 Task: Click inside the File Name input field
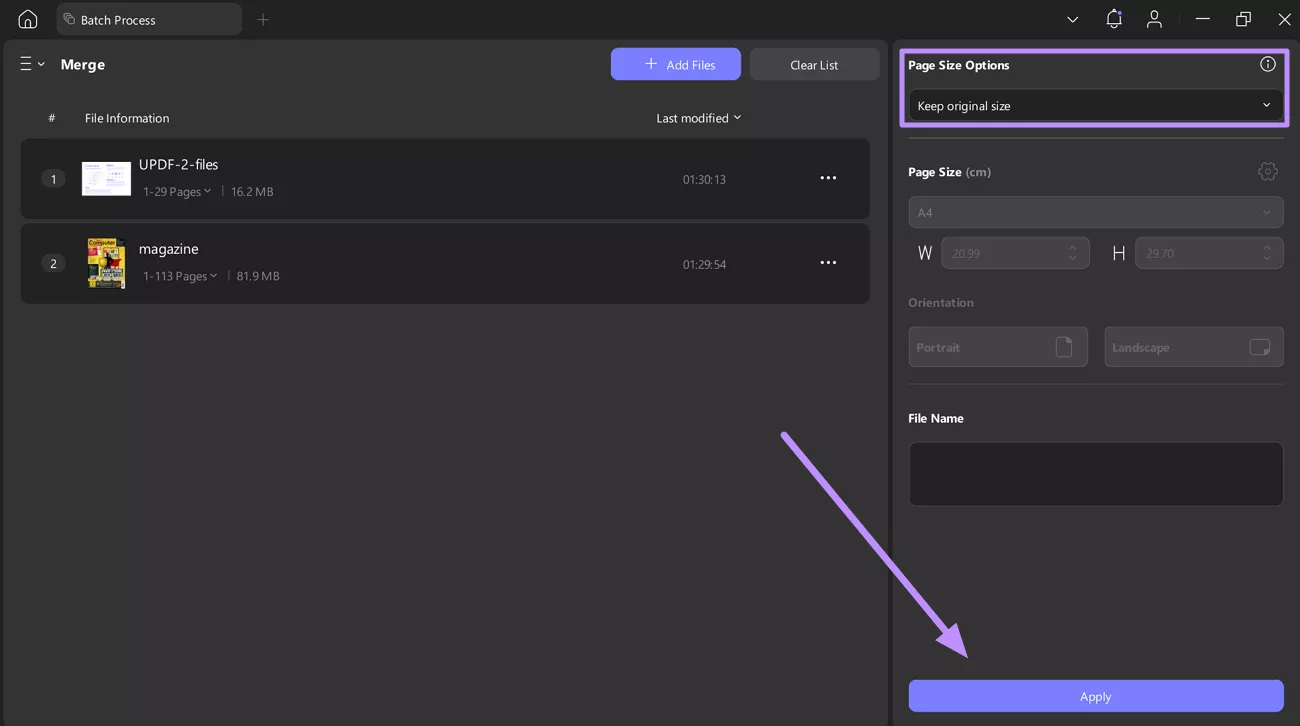1095,473
